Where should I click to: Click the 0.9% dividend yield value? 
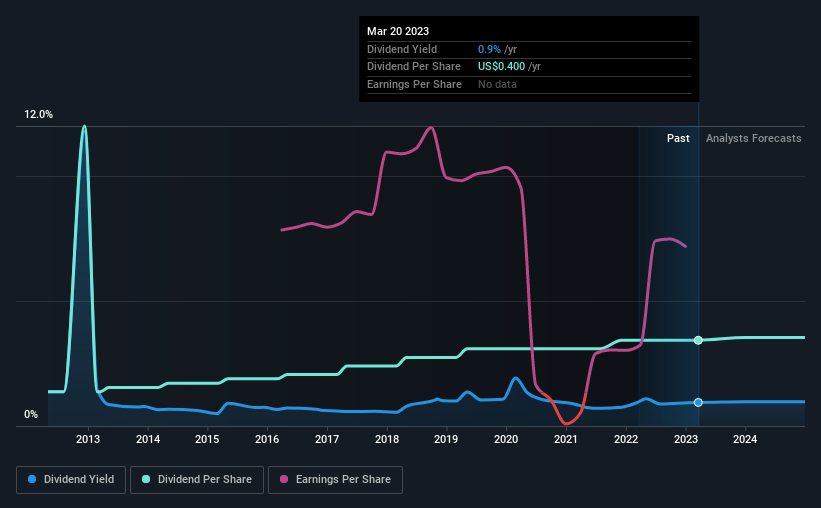[489, 49]
